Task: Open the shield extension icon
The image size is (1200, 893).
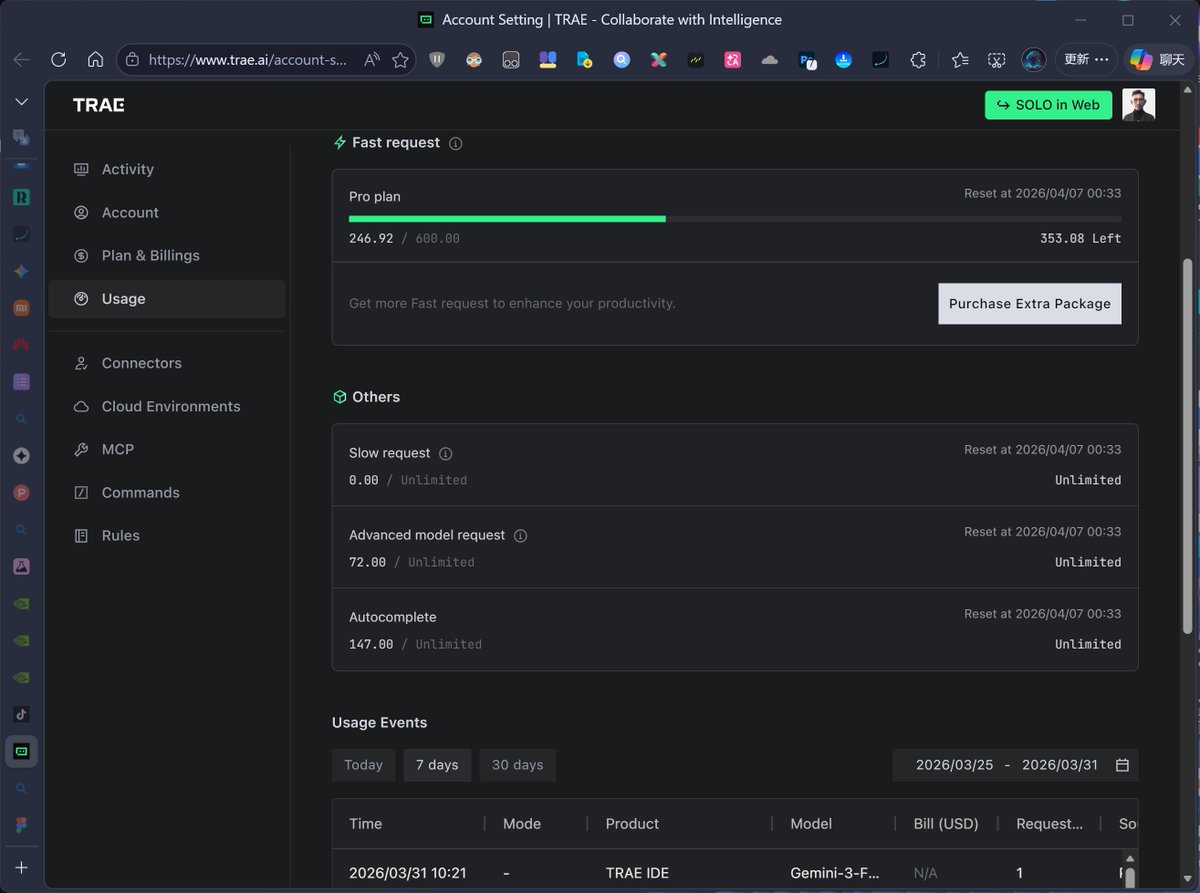Action: click(437, 60)
